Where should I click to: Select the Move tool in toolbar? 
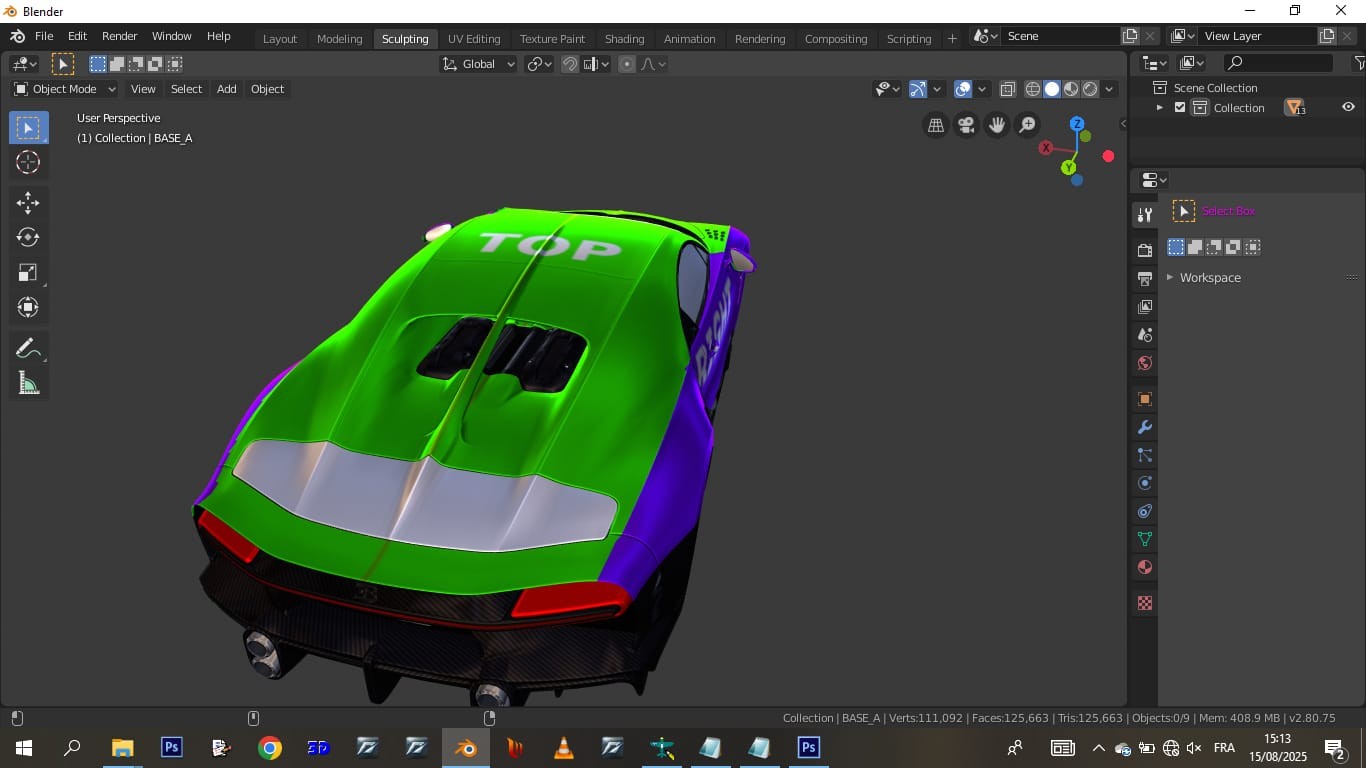28,203
